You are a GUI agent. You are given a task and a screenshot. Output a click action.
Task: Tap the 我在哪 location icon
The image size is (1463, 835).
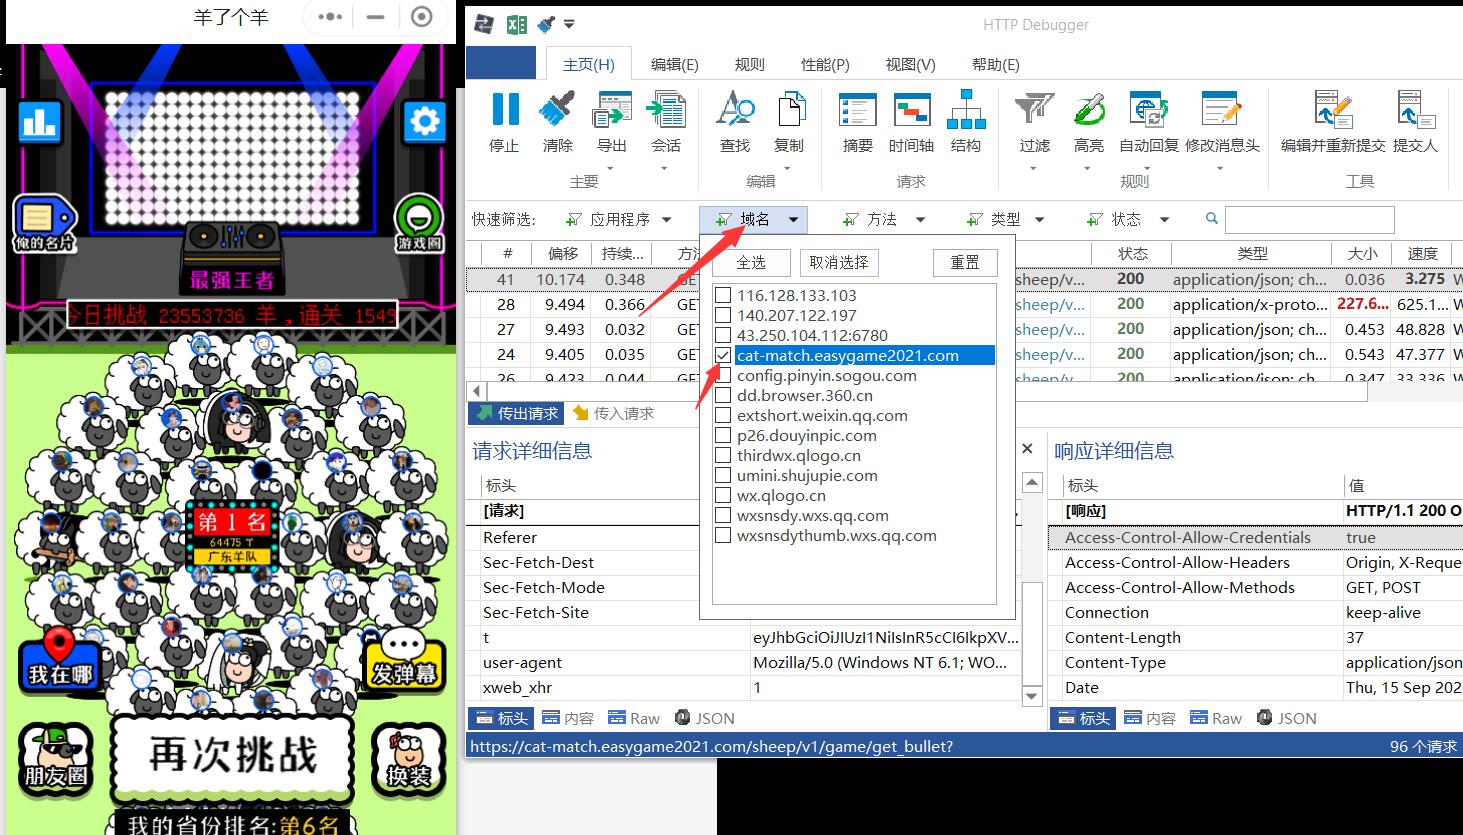coord(59,659)
